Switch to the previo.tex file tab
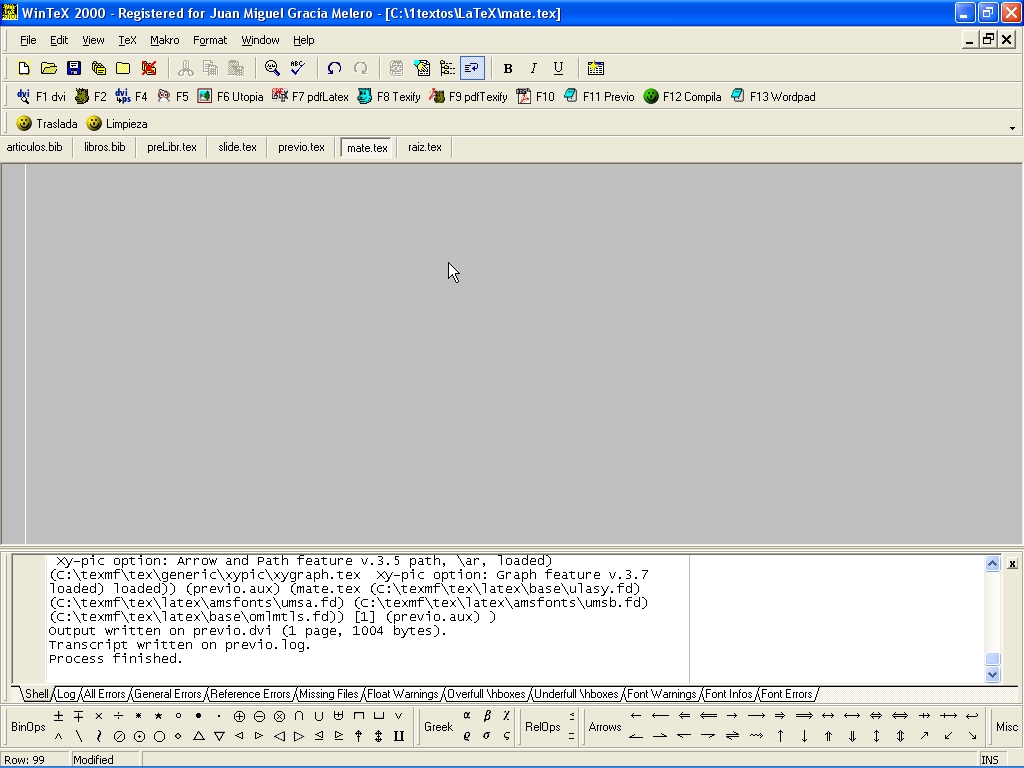Image resolution: width=1024 pixels, height=768 pixels. [301, 147]
